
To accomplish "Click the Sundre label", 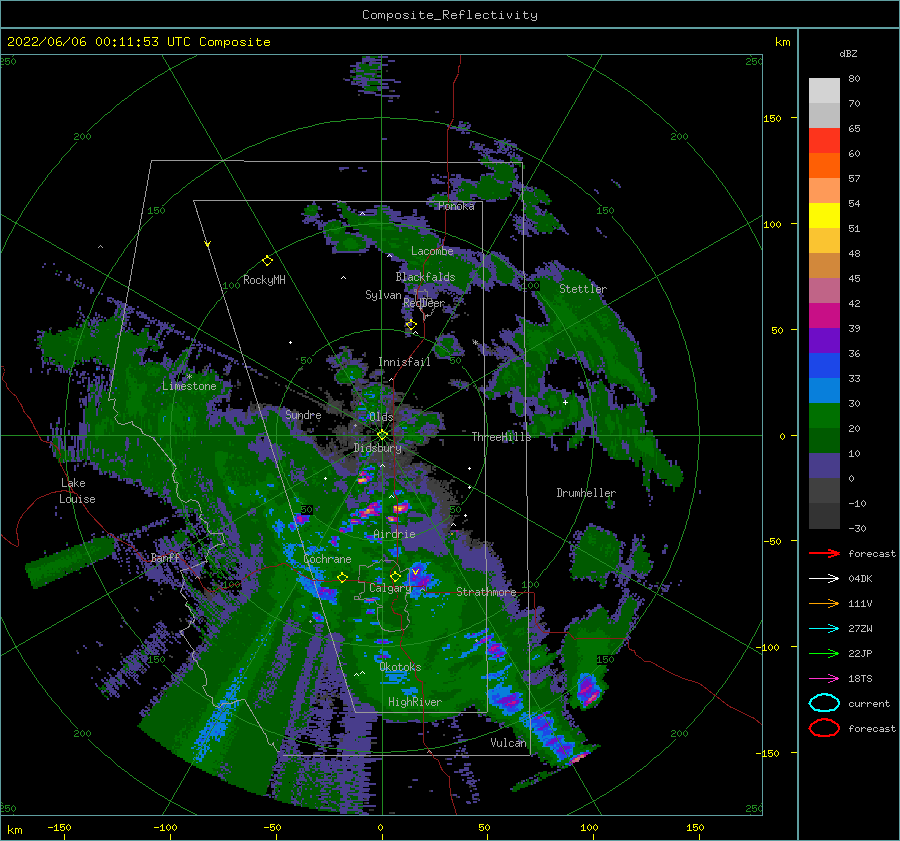I will [303, 414].
